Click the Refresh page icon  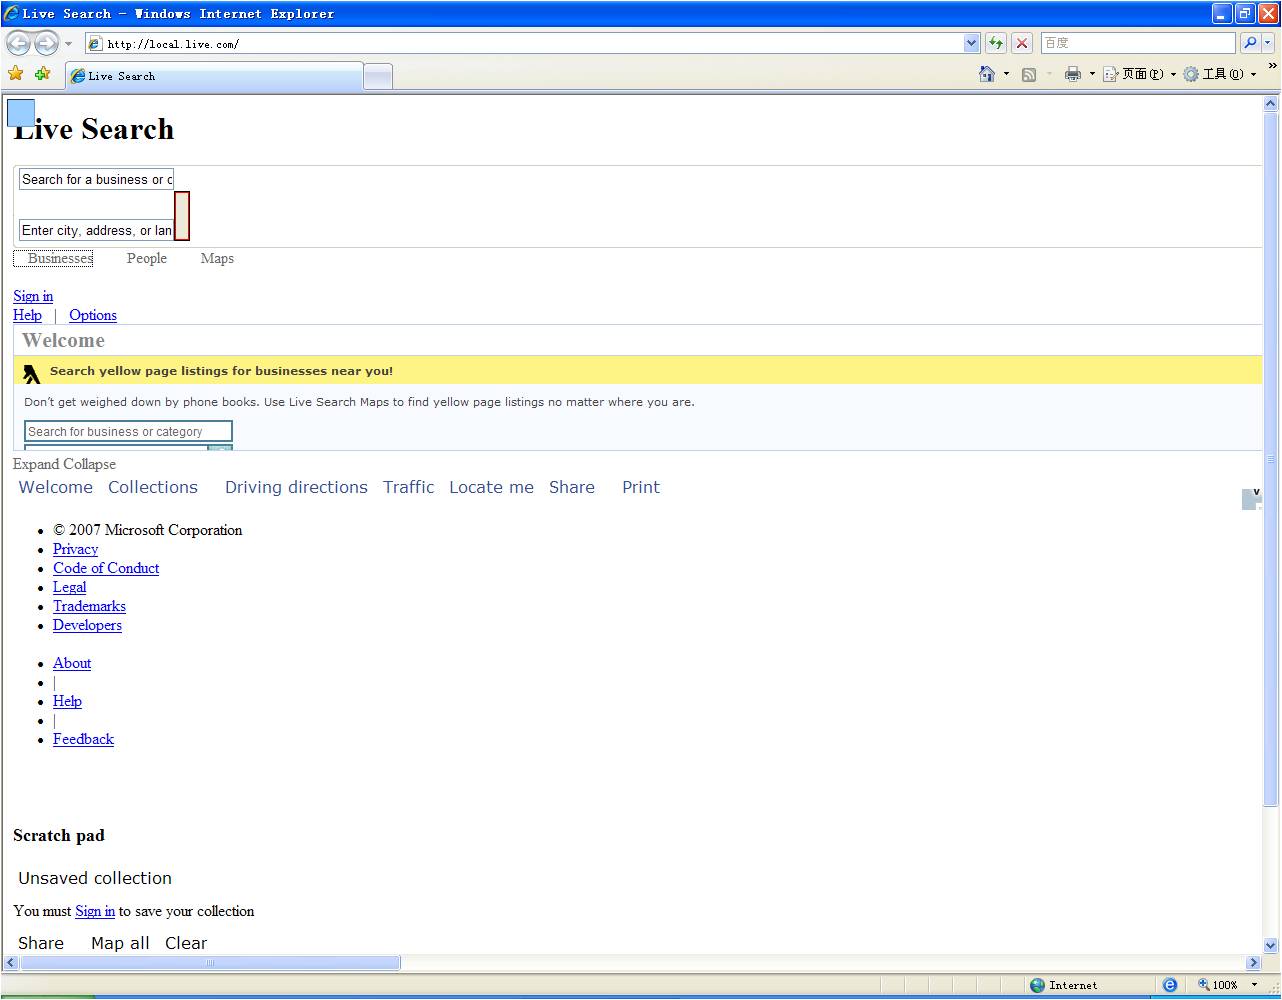pyautogui.click(x=996, y=43)
